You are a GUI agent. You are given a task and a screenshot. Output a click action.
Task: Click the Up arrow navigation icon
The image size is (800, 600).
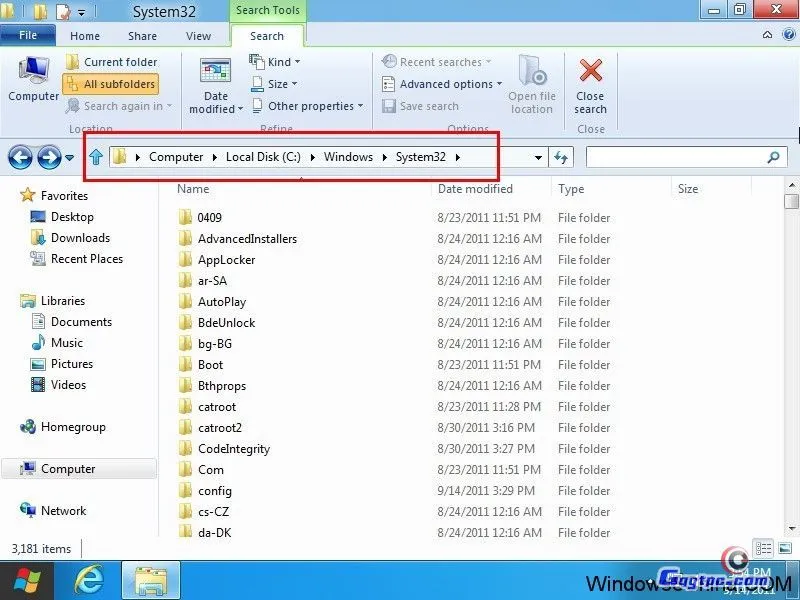[x=96, y=157]
